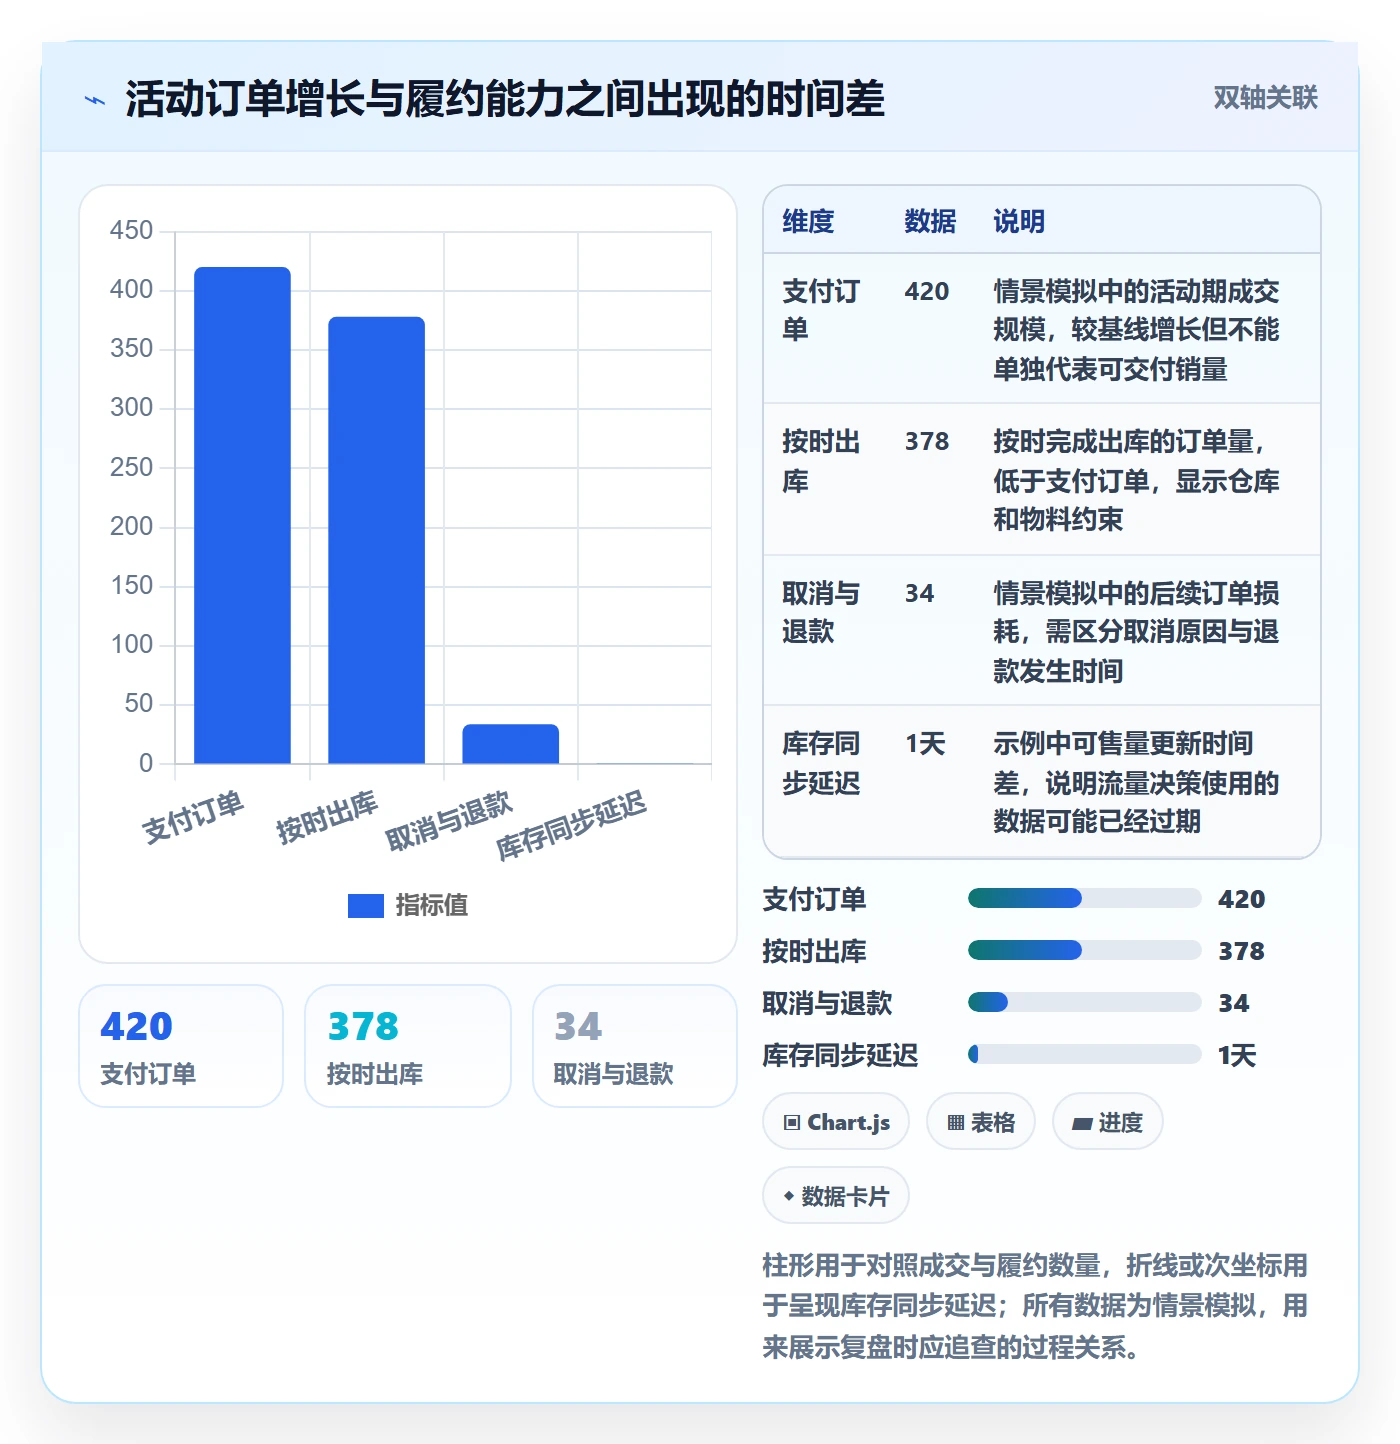Click the 取消与退款 progress bar
Viewport: 1400px width, 1444px height.
tap(1084, 1002)
